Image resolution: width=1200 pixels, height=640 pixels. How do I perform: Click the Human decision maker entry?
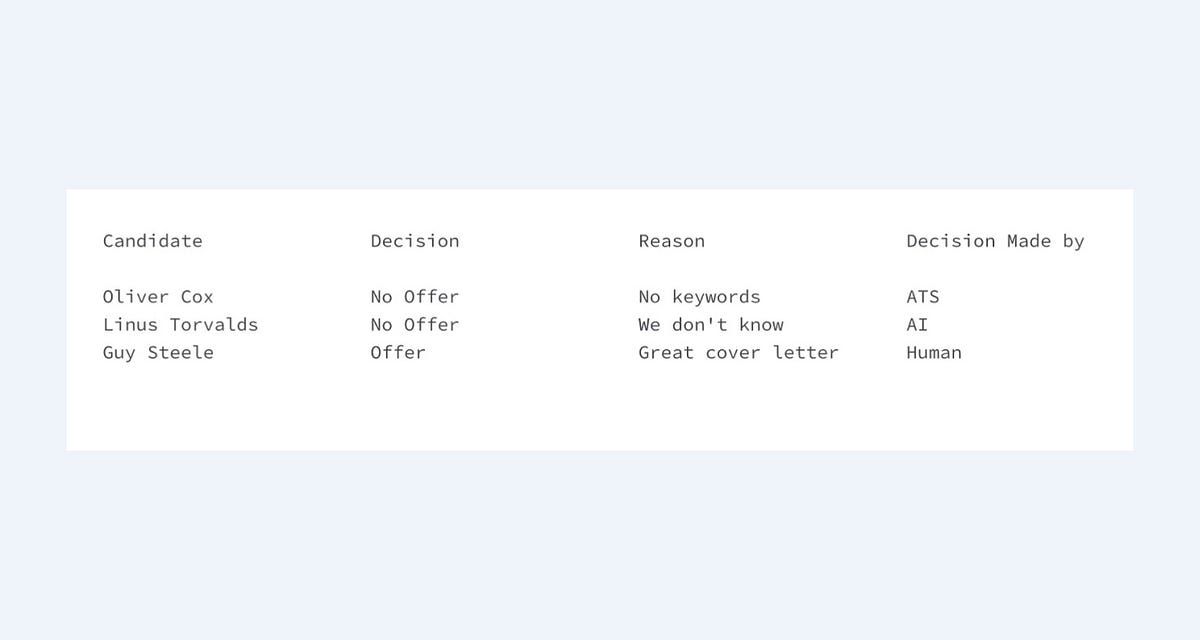933,353
